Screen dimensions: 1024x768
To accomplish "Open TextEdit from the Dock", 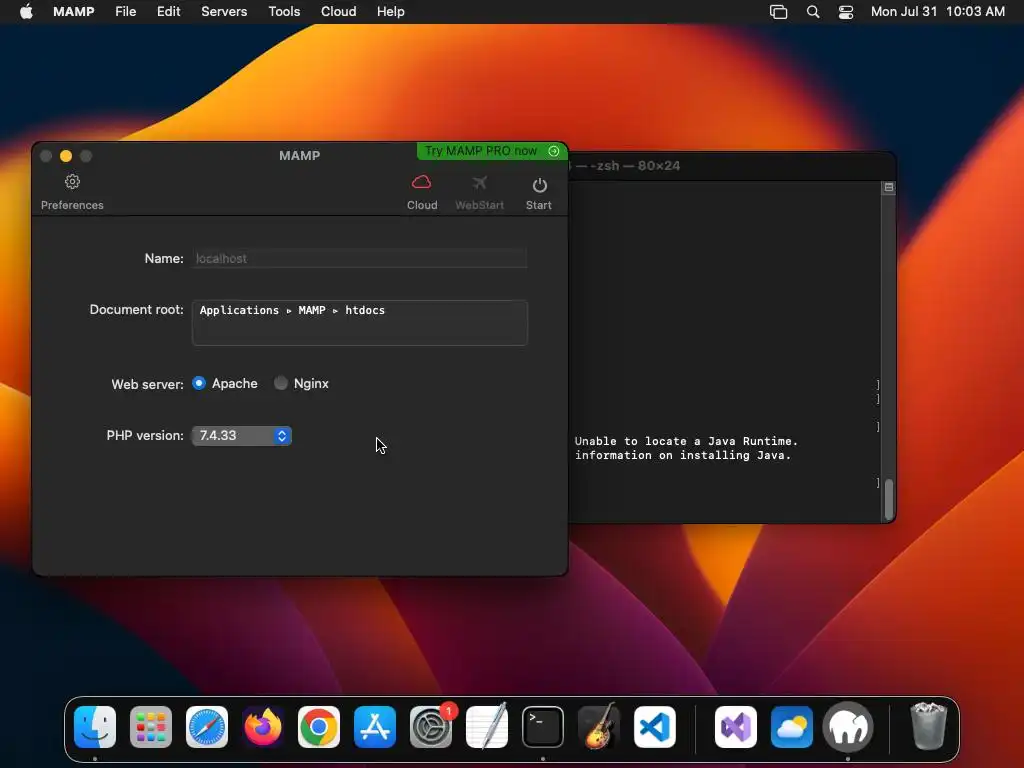I will click(487, 727).
